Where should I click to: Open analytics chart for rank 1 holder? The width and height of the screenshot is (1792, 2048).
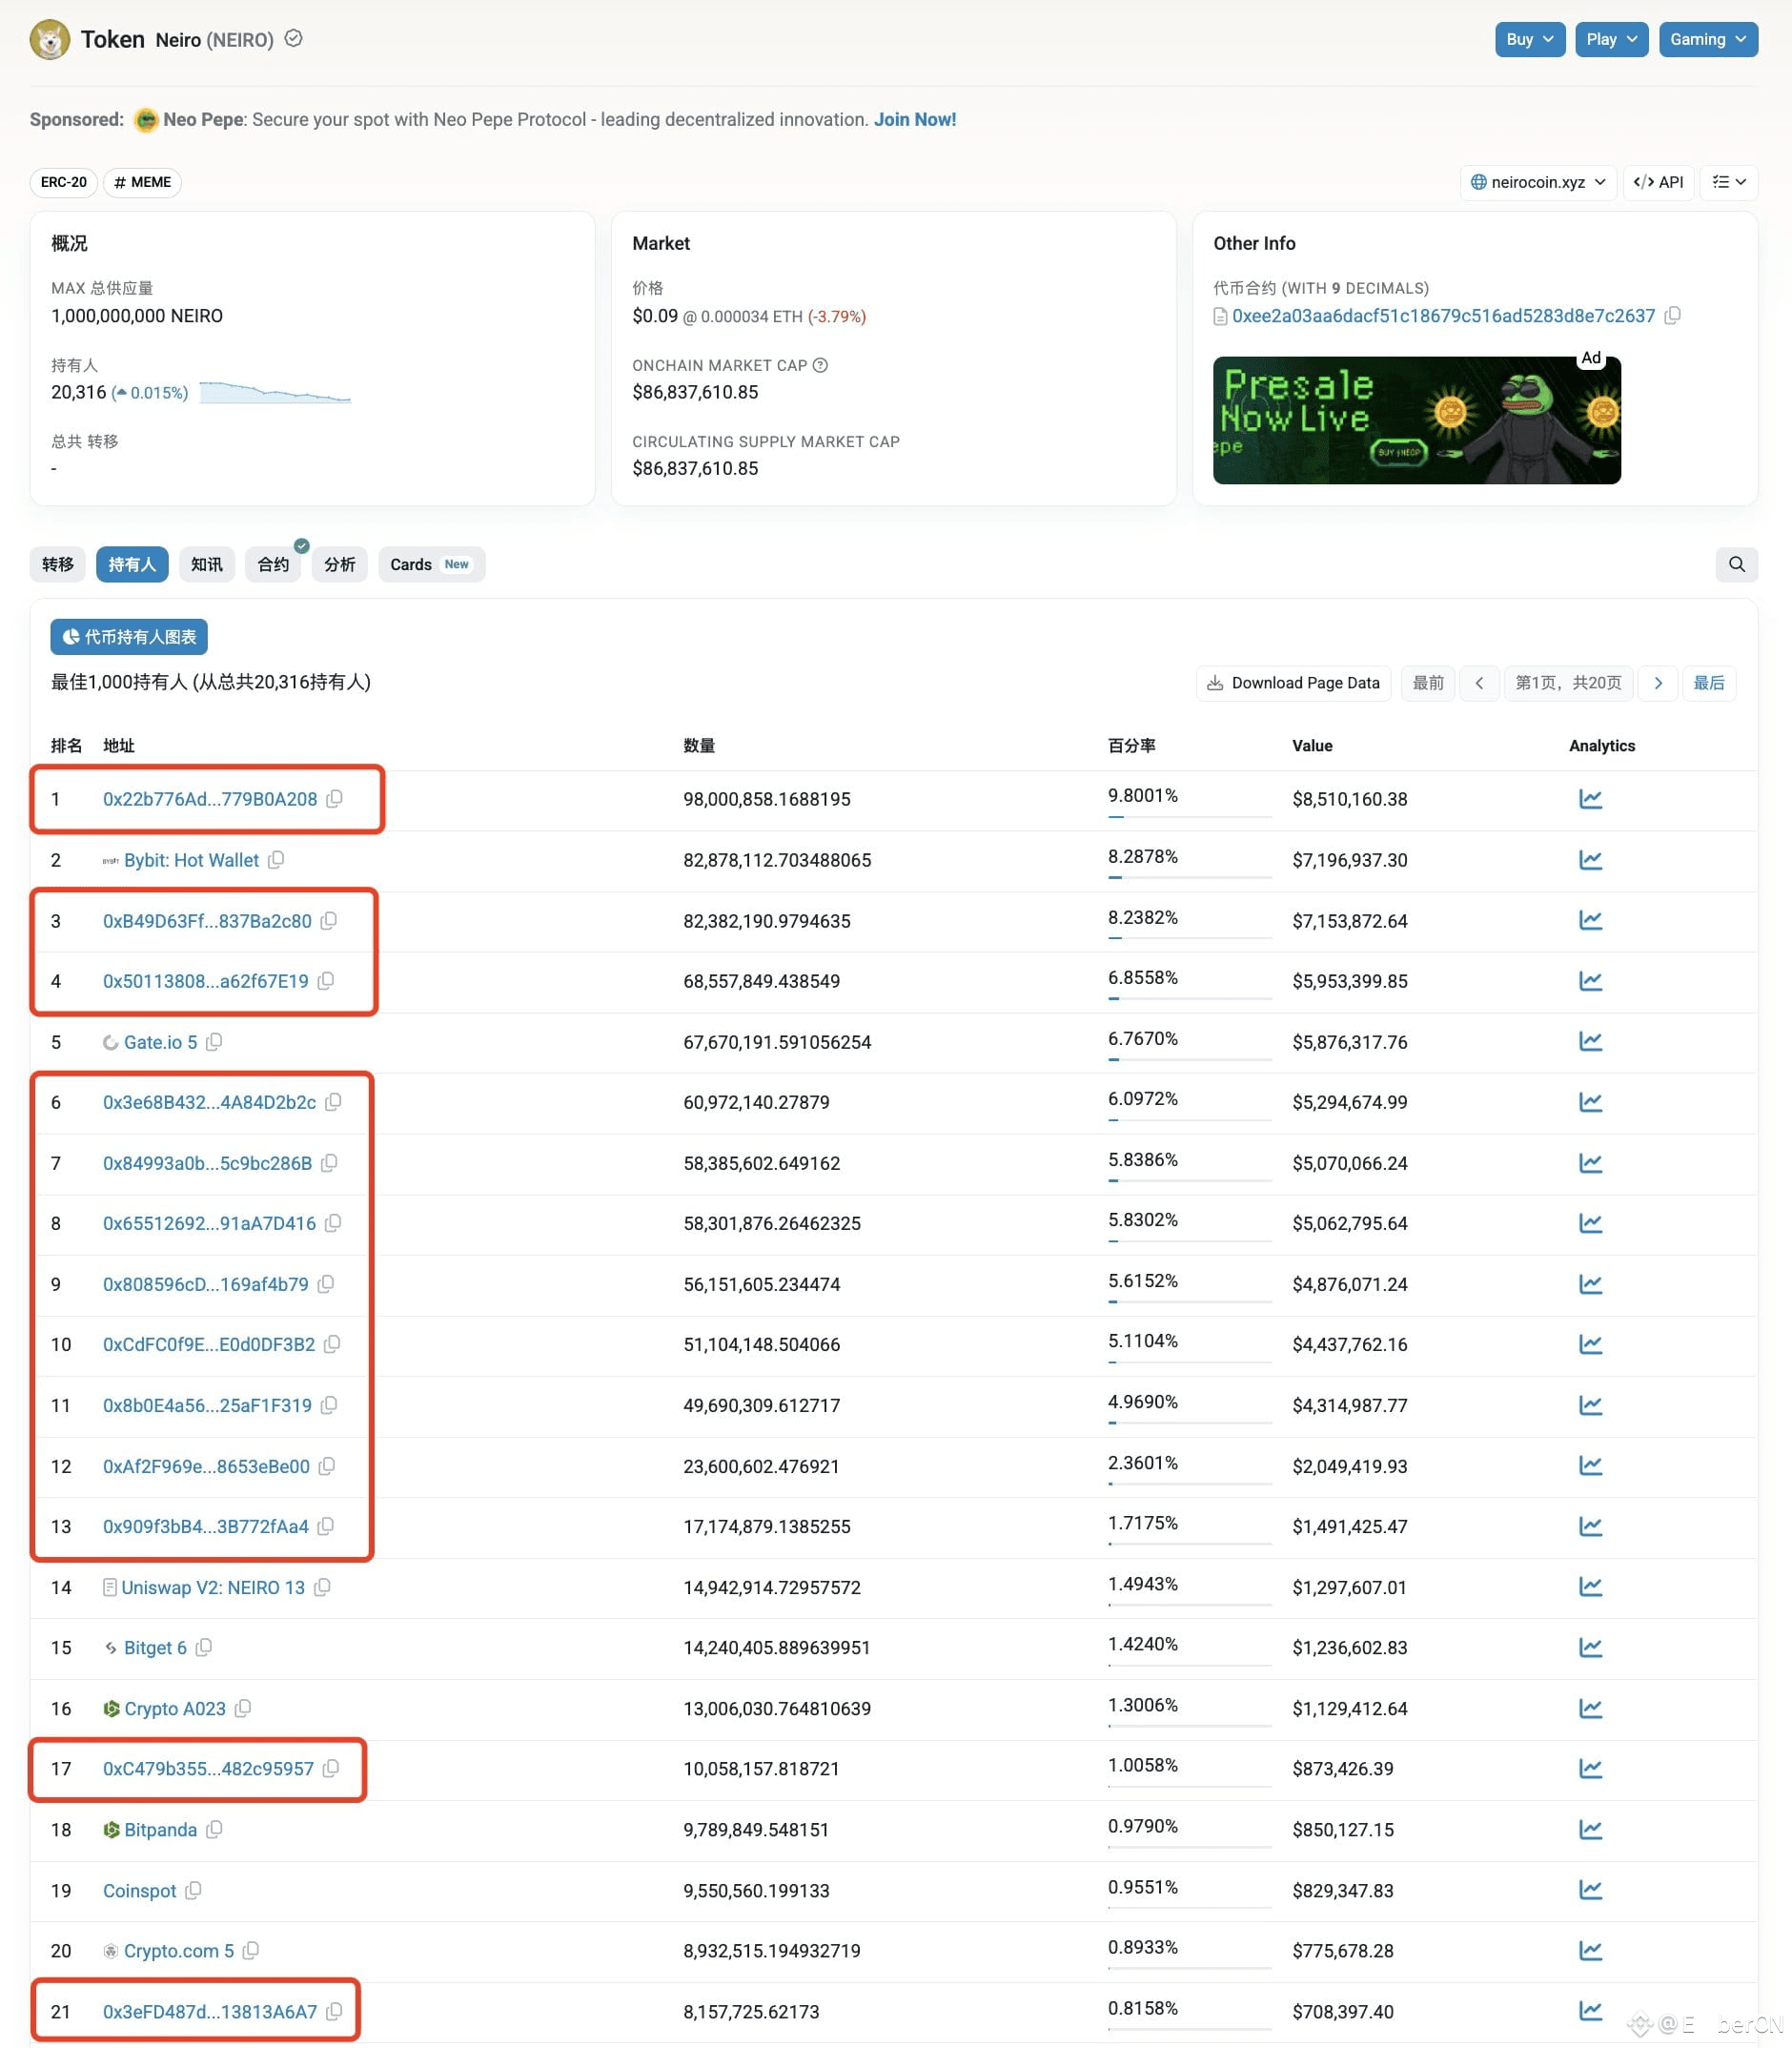coord(1590,799)
